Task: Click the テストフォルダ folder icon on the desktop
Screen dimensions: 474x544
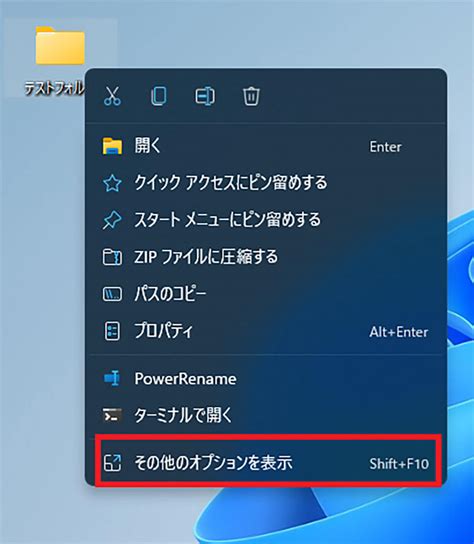Action: pyautogui.click(x=60, y=46)
